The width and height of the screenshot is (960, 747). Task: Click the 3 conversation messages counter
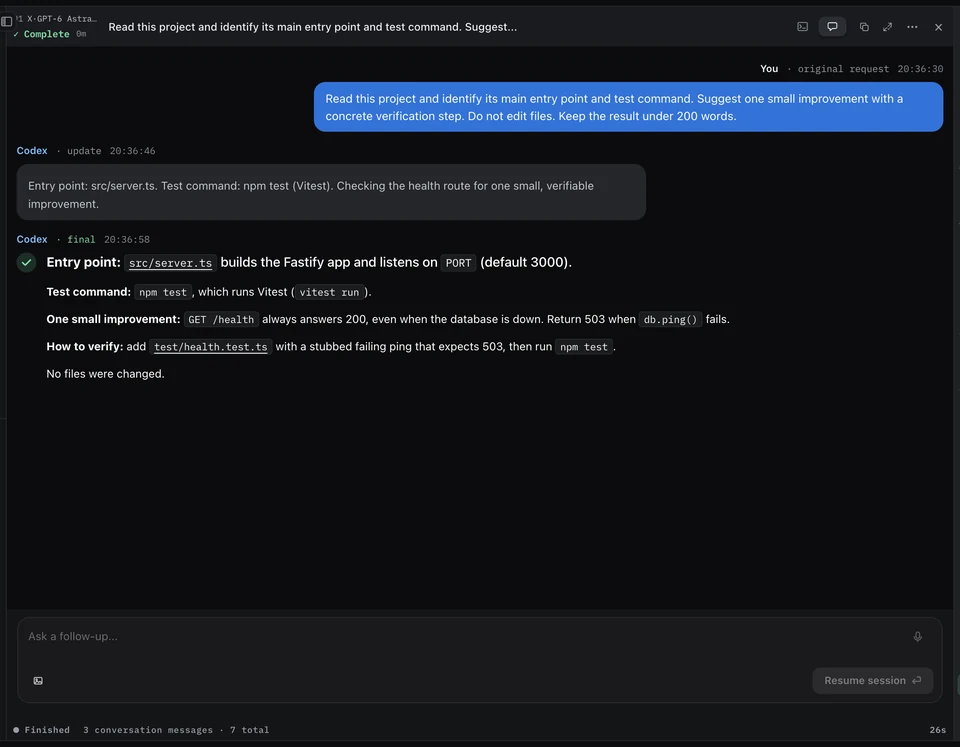point(148,730)
